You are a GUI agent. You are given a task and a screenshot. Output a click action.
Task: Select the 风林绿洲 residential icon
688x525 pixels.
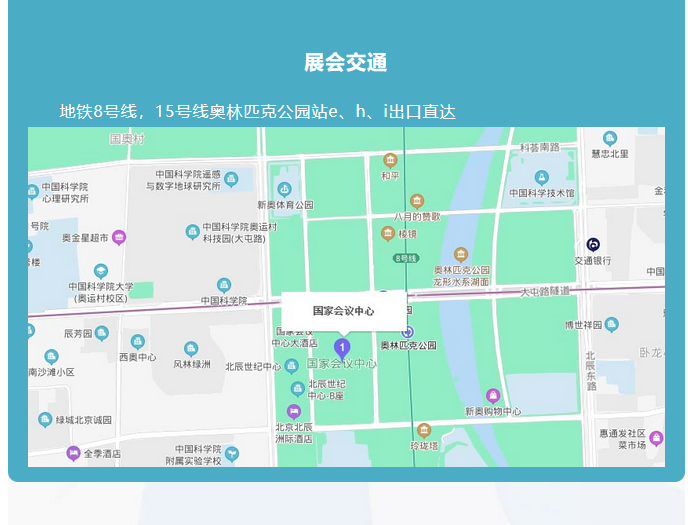click(x=191, y=349)
